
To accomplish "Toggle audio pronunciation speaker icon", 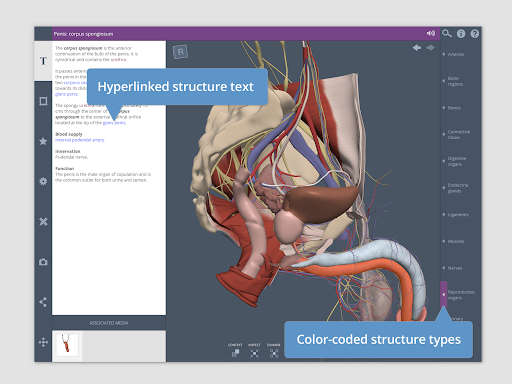I will [431, 33].
